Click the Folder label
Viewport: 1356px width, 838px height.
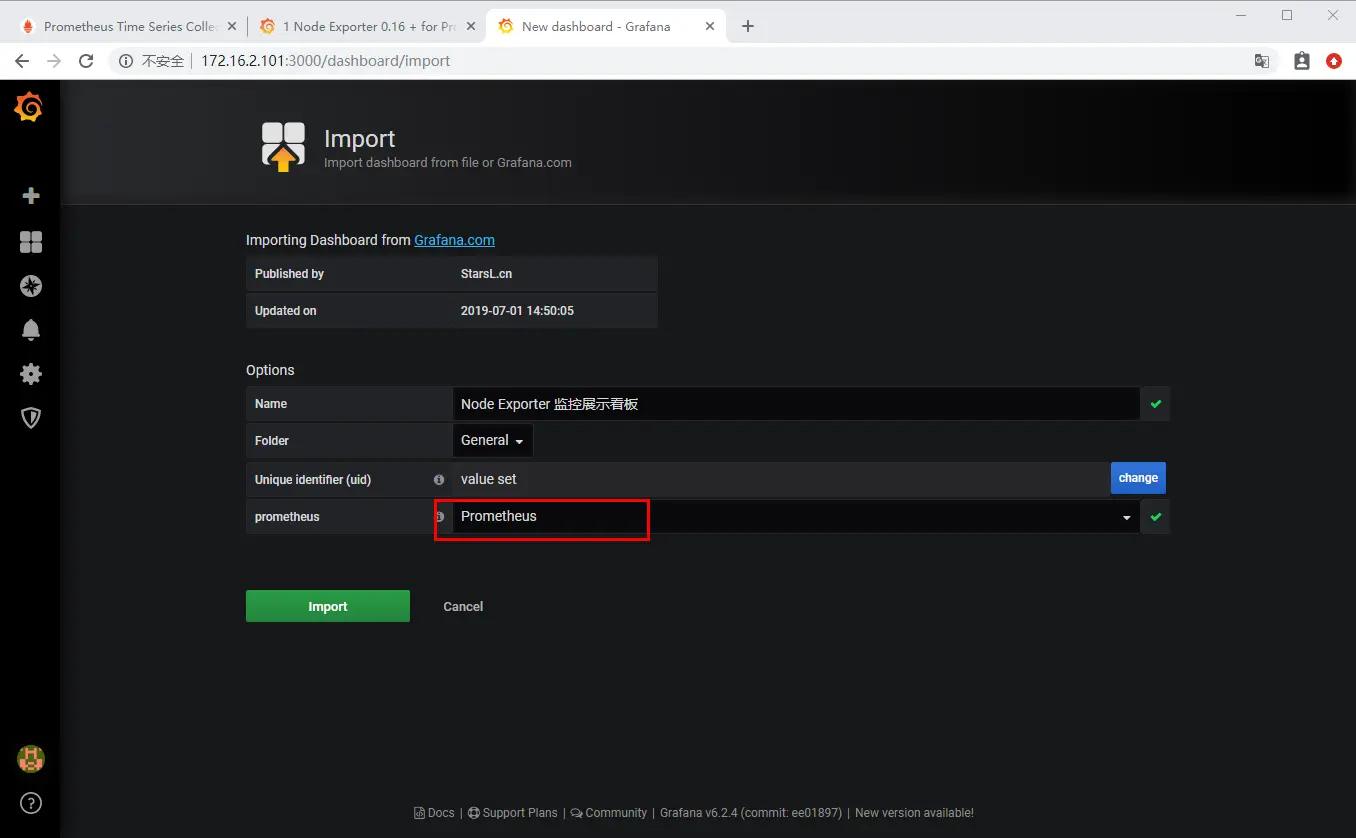pos(272,441)
